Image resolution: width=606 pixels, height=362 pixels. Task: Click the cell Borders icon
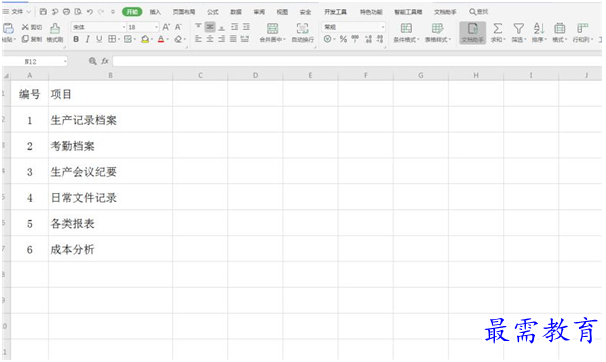tap(112, 39)
